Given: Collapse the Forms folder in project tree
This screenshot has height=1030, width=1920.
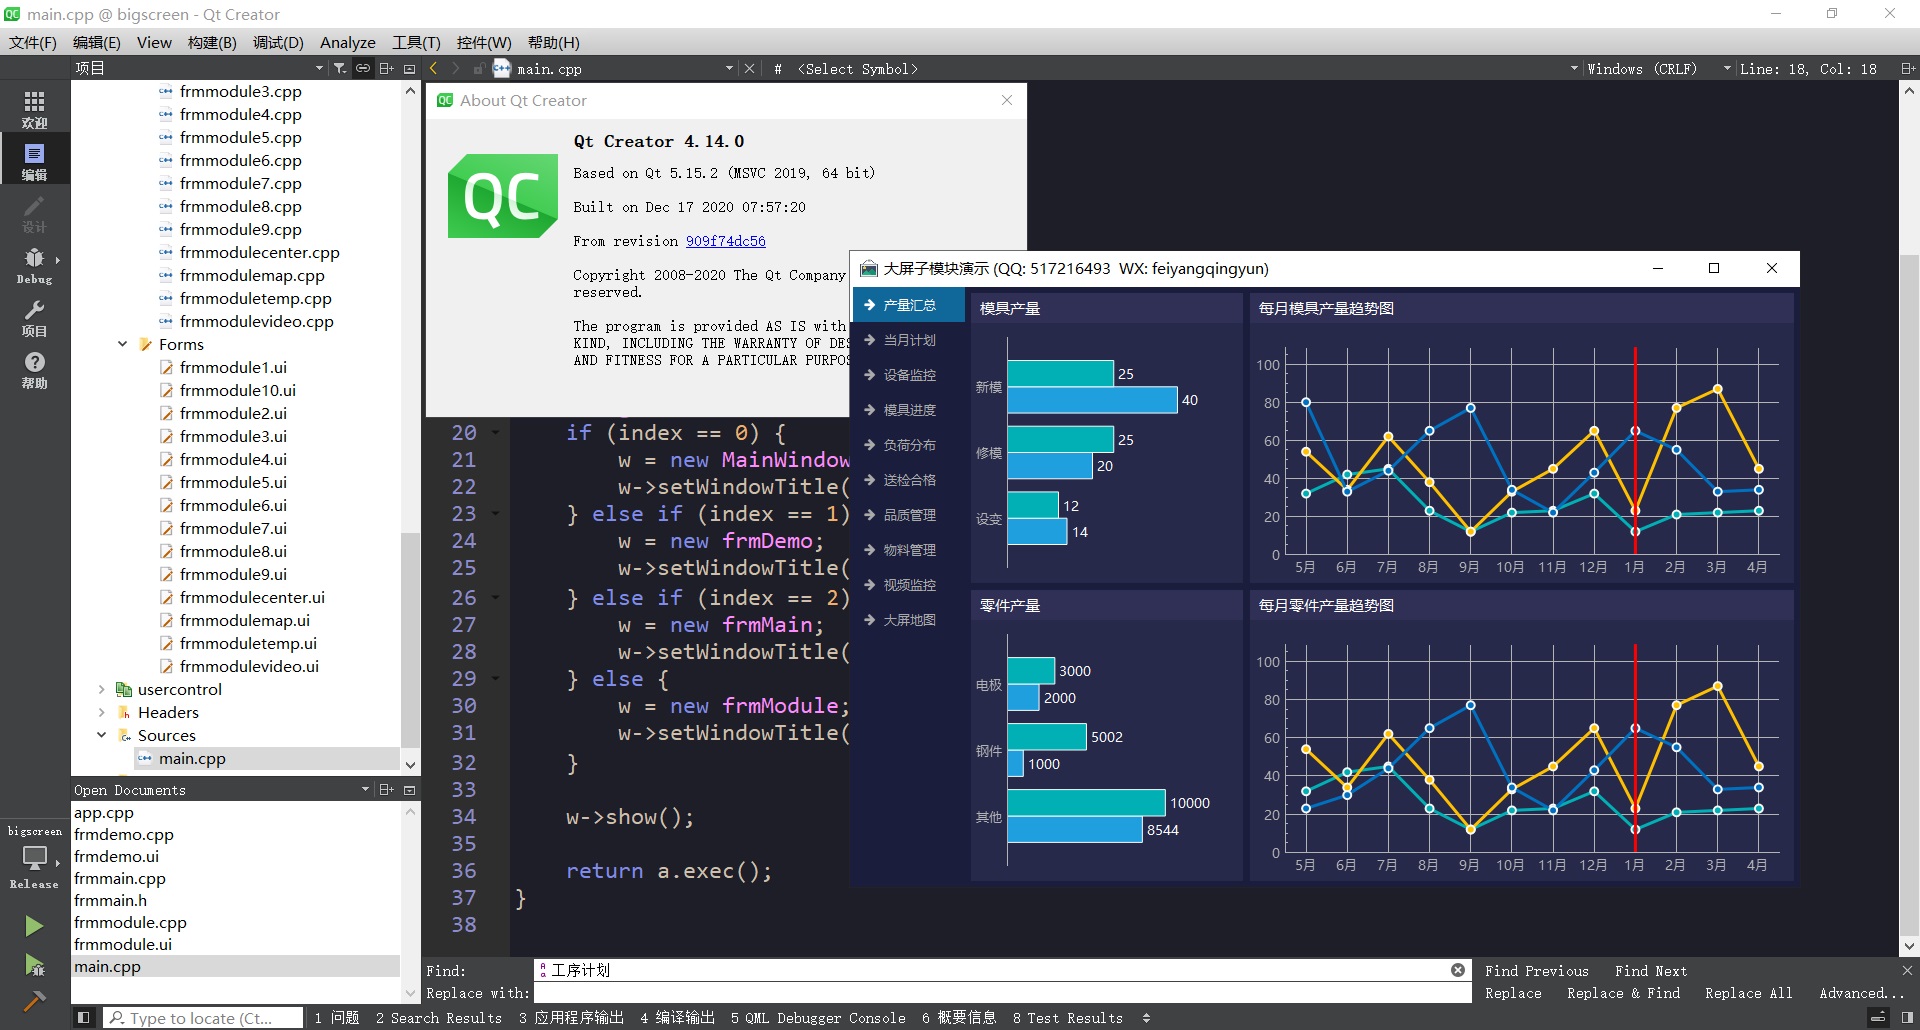Looking at the screenshot, I should [x=122, y=344].
